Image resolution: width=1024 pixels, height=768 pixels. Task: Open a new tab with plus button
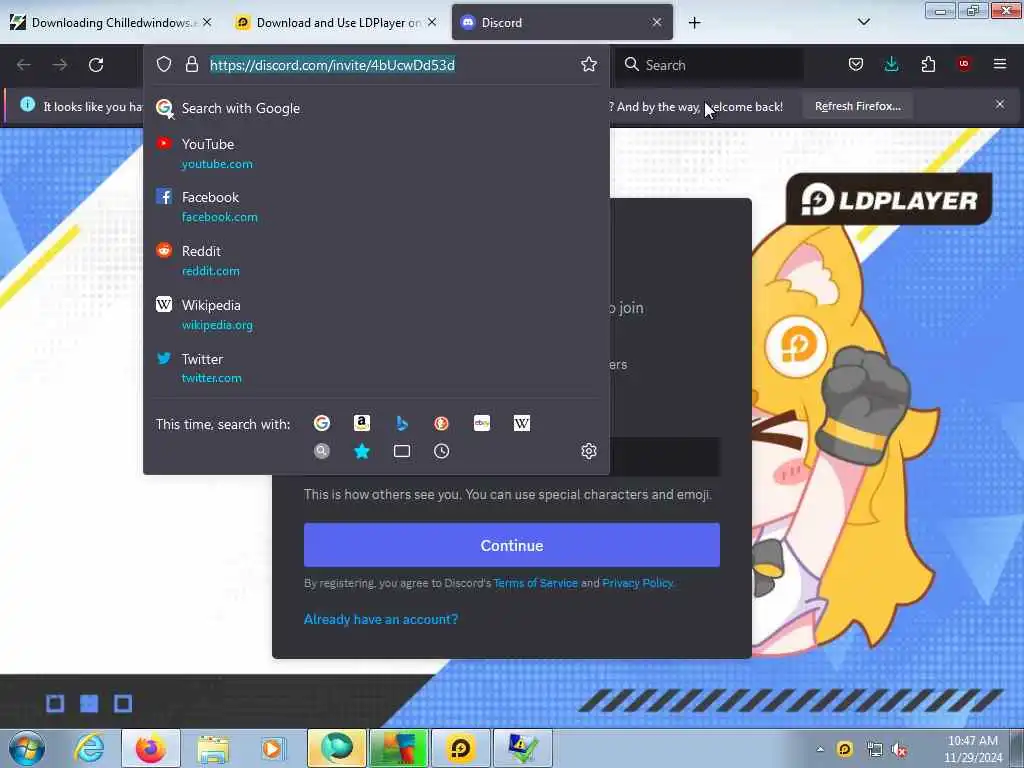pyautogui.click(x=694, y=23)
